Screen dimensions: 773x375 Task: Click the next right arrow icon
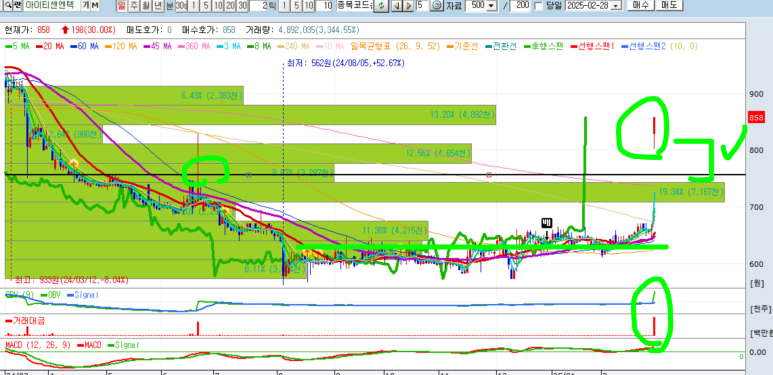click(409, 6)
